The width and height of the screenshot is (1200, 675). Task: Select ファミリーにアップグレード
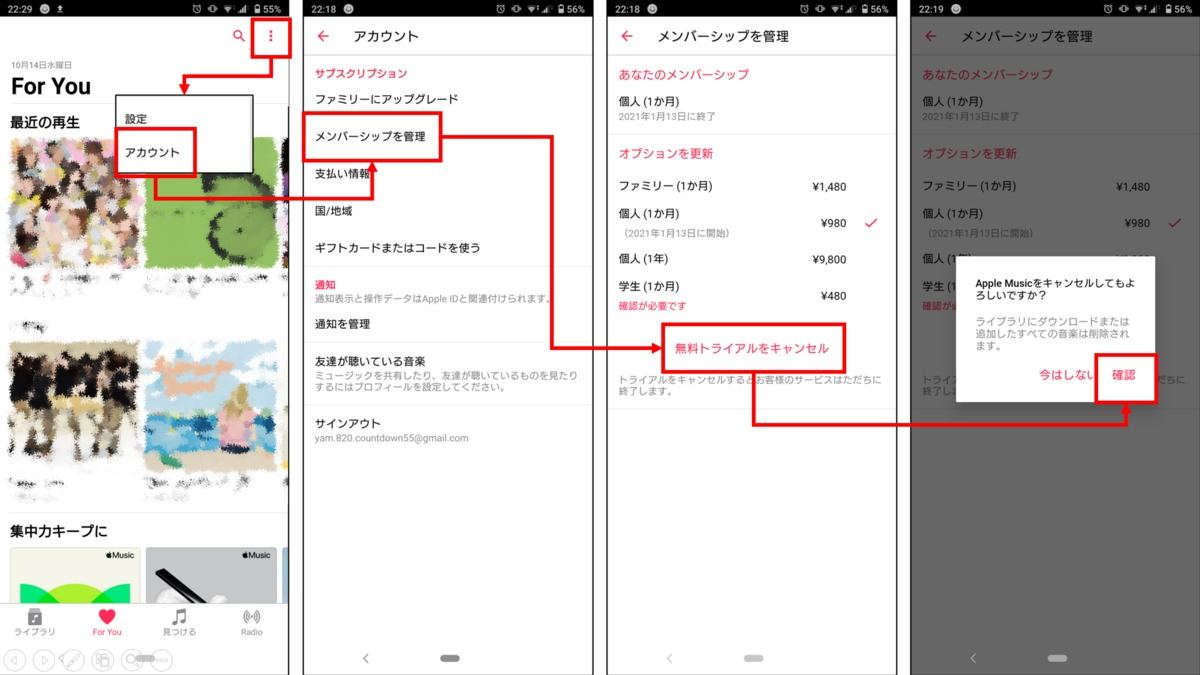[x=386, y=99]
